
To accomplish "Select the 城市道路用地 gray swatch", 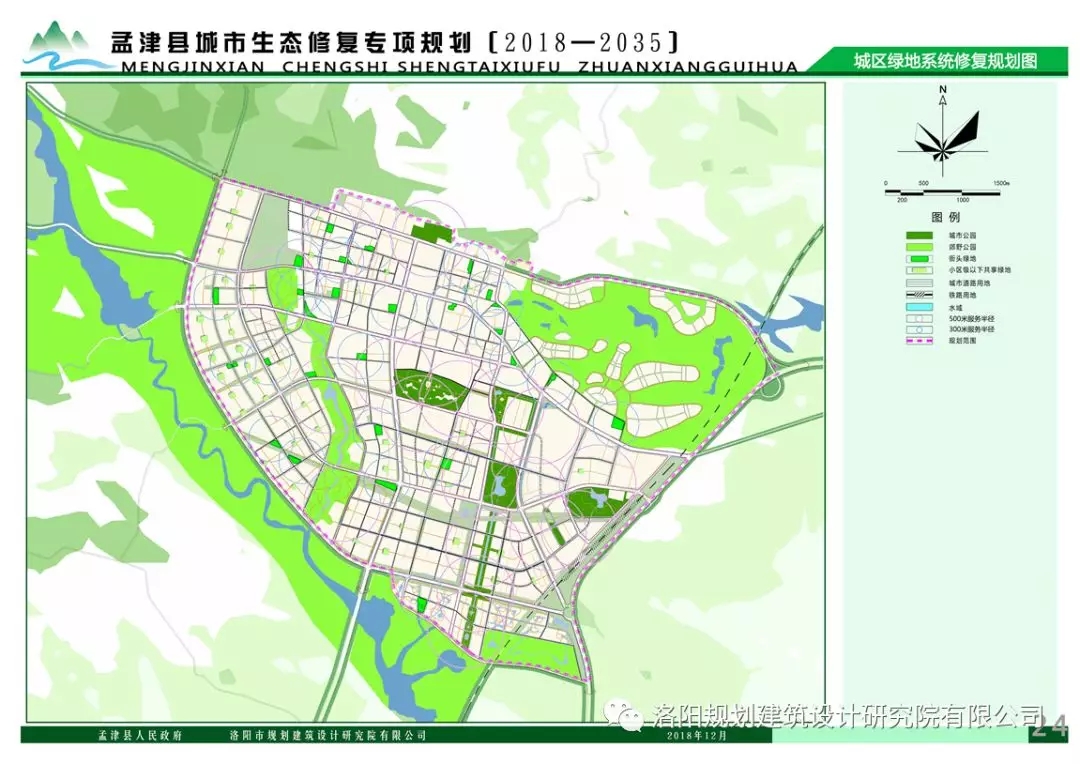I will [918, 283].
